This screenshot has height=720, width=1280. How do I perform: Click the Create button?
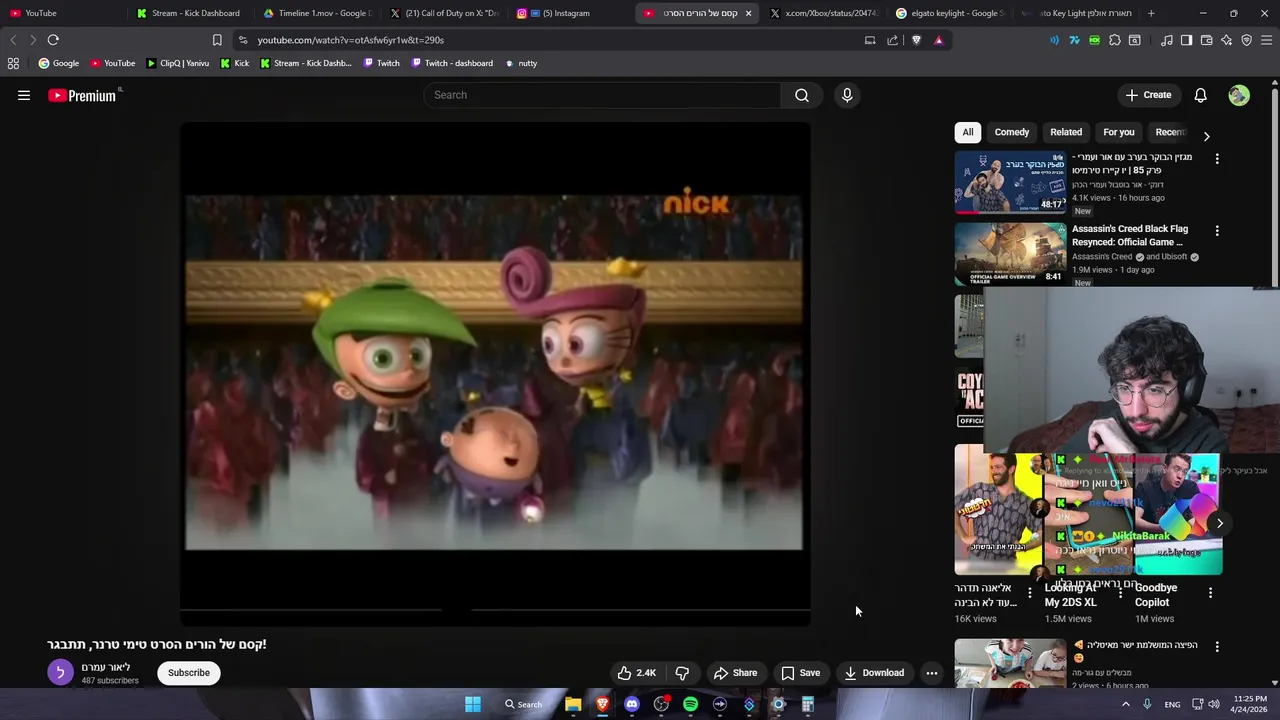pyautogui.click(x=1148, y=95)
